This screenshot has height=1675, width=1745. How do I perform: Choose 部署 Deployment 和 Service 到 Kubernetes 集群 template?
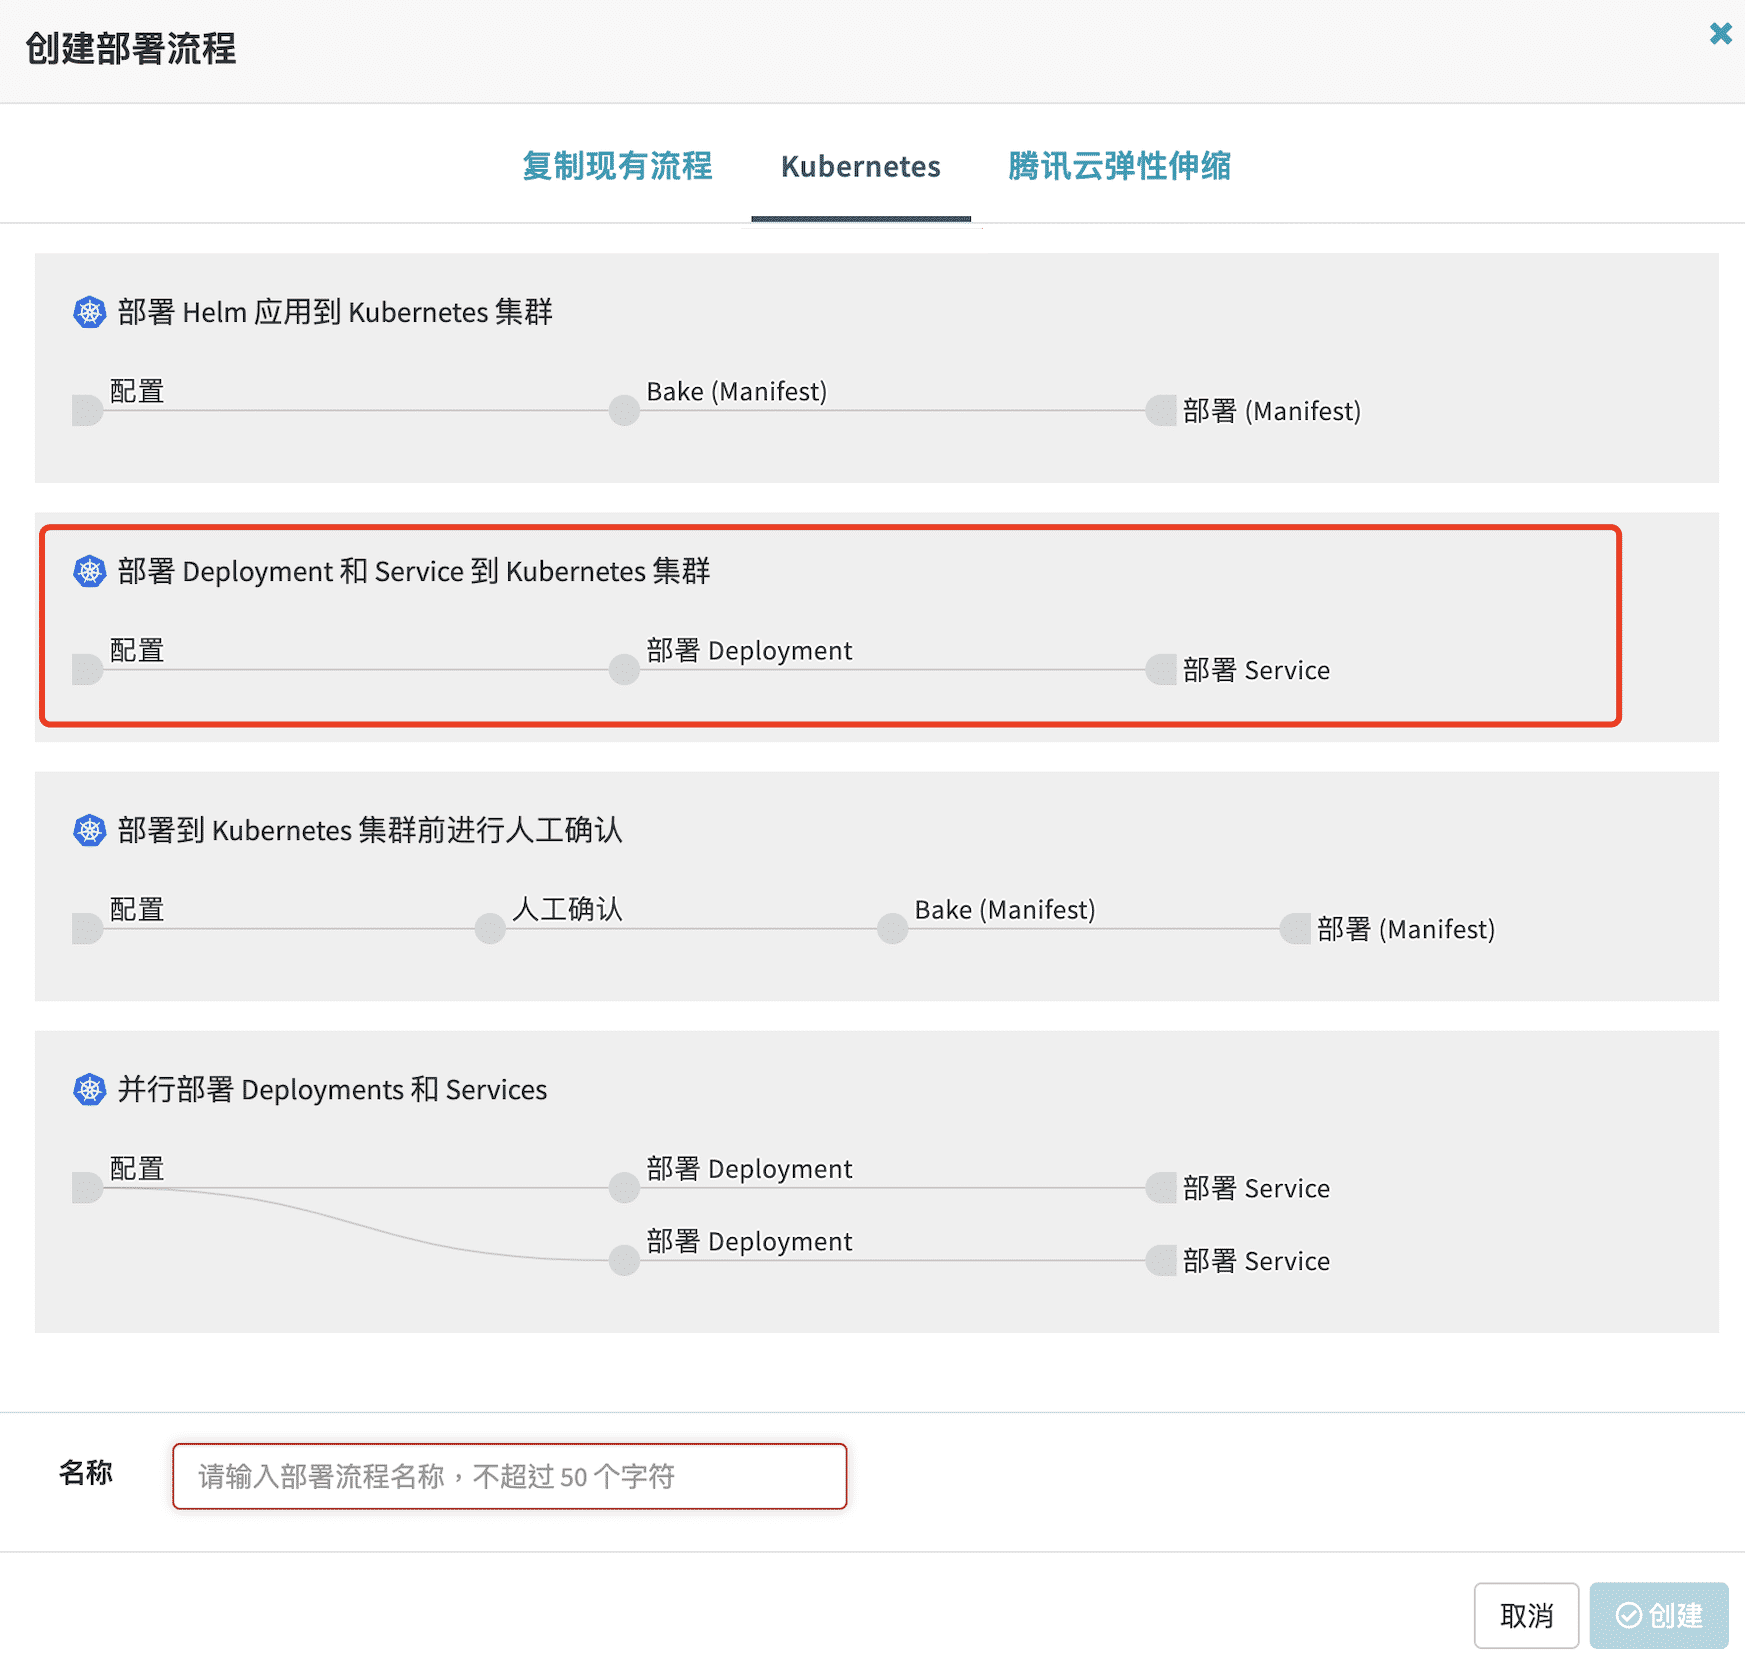[877, 627]
